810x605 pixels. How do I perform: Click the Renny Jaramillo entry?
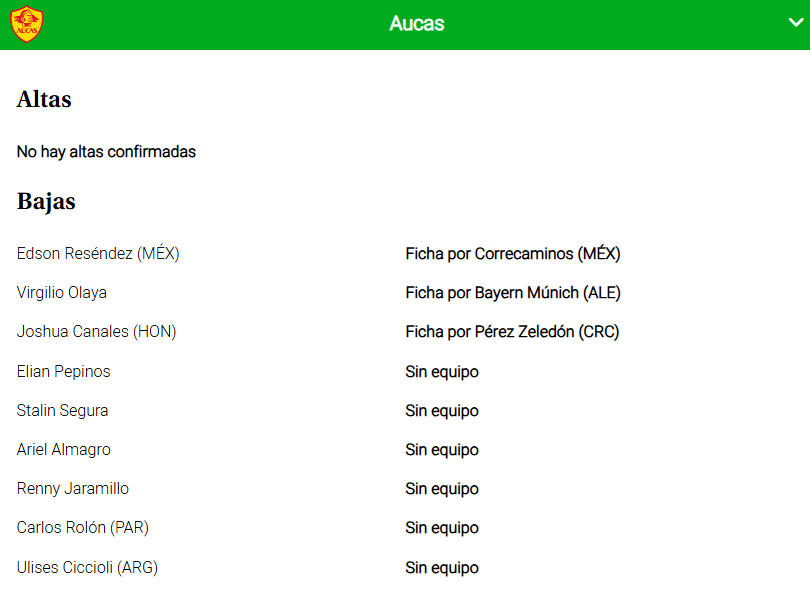73,489
